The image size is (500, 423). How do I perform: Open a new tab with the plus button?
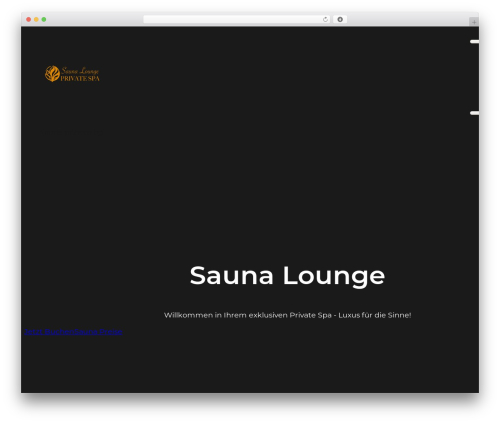tap(474, 22)
